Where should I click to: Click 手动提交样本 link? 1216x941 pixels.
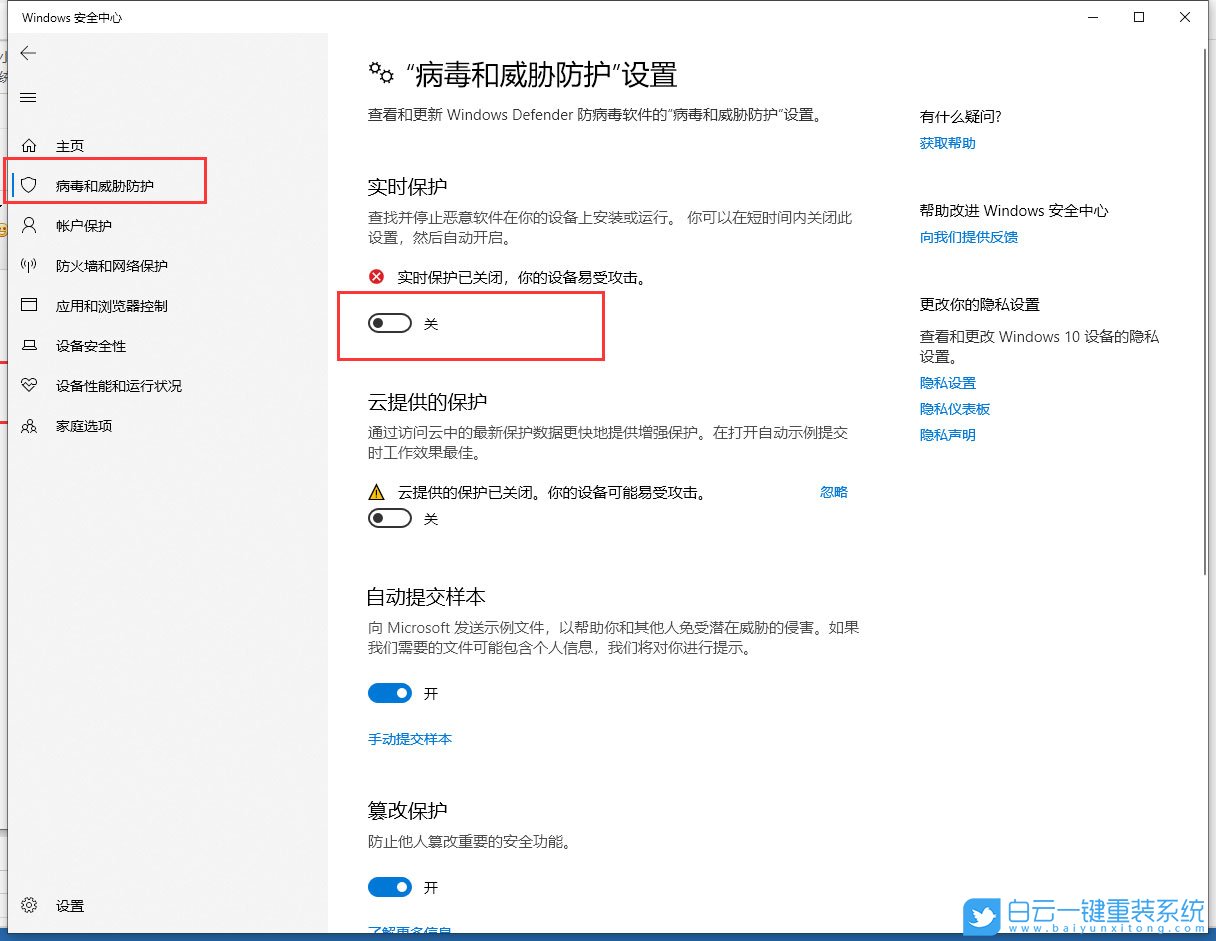411,739
